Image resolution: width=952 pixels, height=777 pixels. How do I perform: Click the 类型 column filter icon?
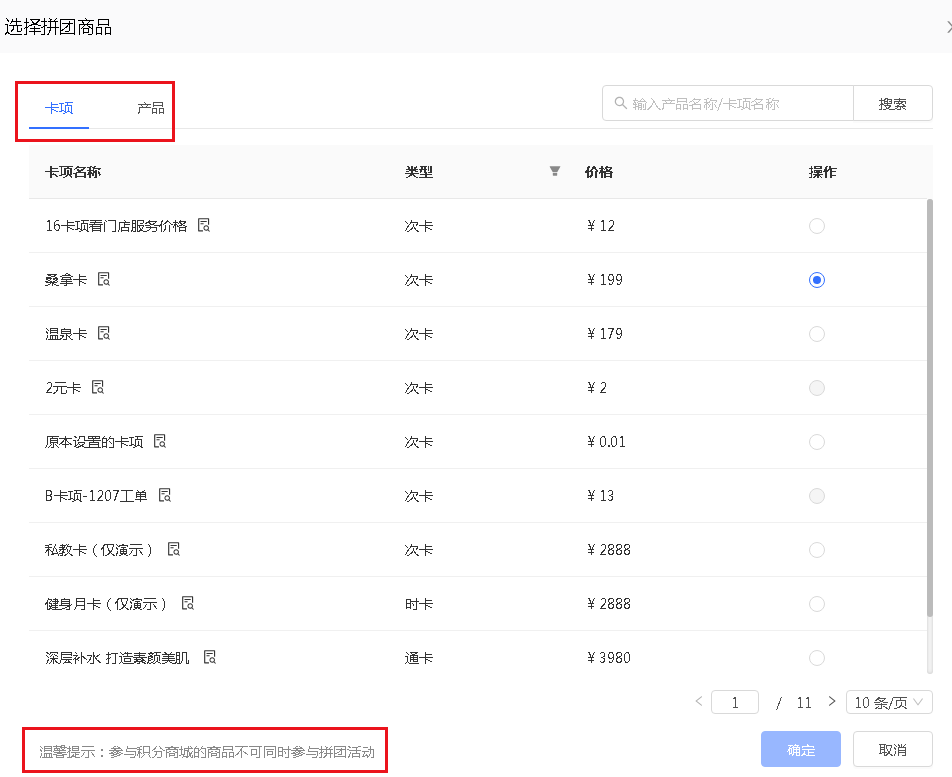[x=555, y=171]
